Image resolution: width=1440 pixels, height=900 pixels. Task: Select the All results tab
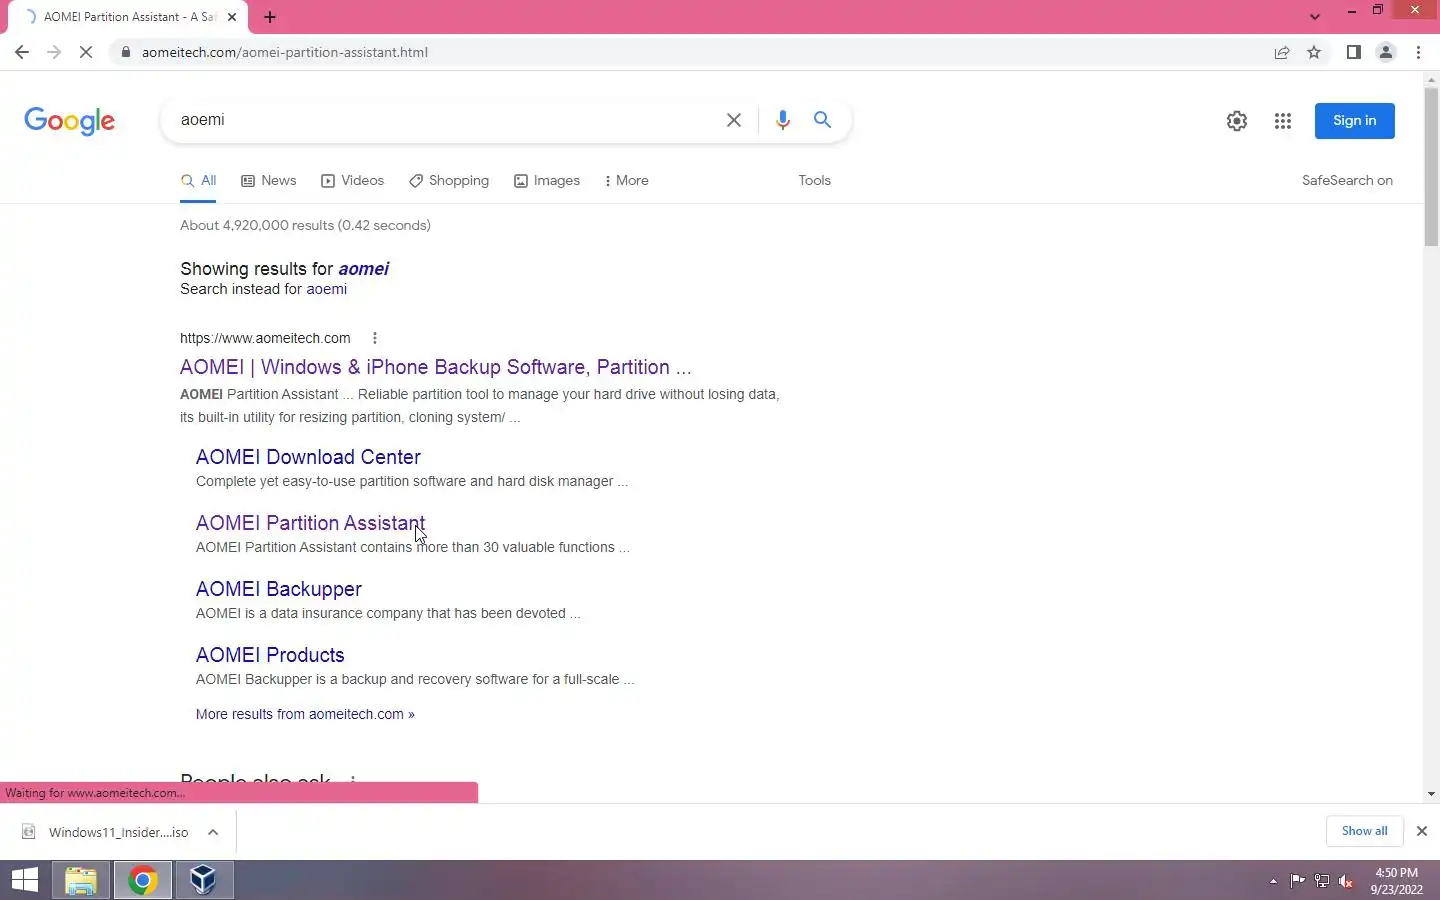point(198,181)
